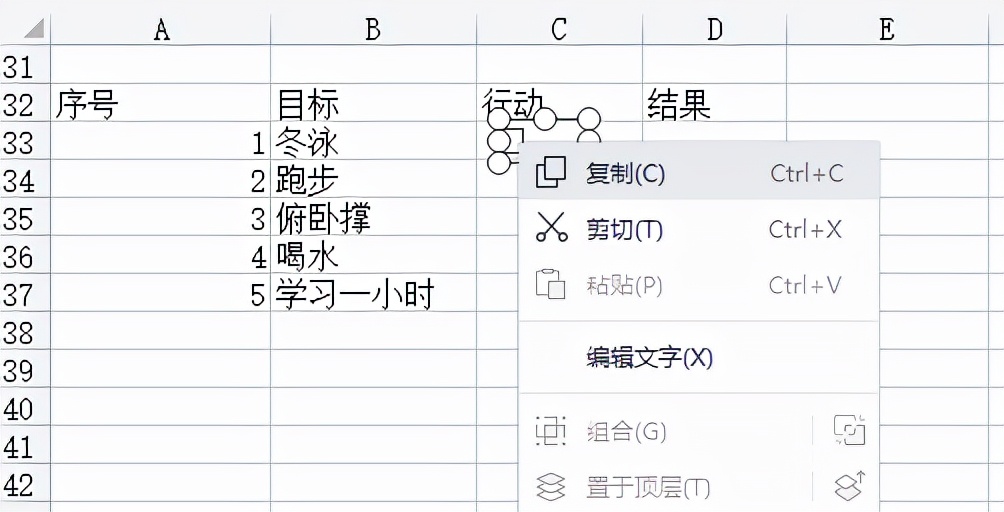Click the ungroup icon right of 组合
This screenshot has height=512, width=1004.
[x=850, y=430]
